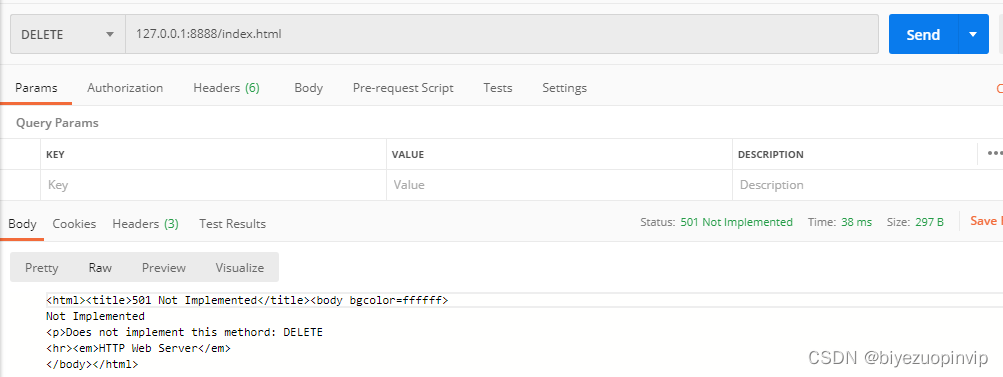The image size is (1003, 377).
Task: Click the Value input cell
Action: click(559, 185)
